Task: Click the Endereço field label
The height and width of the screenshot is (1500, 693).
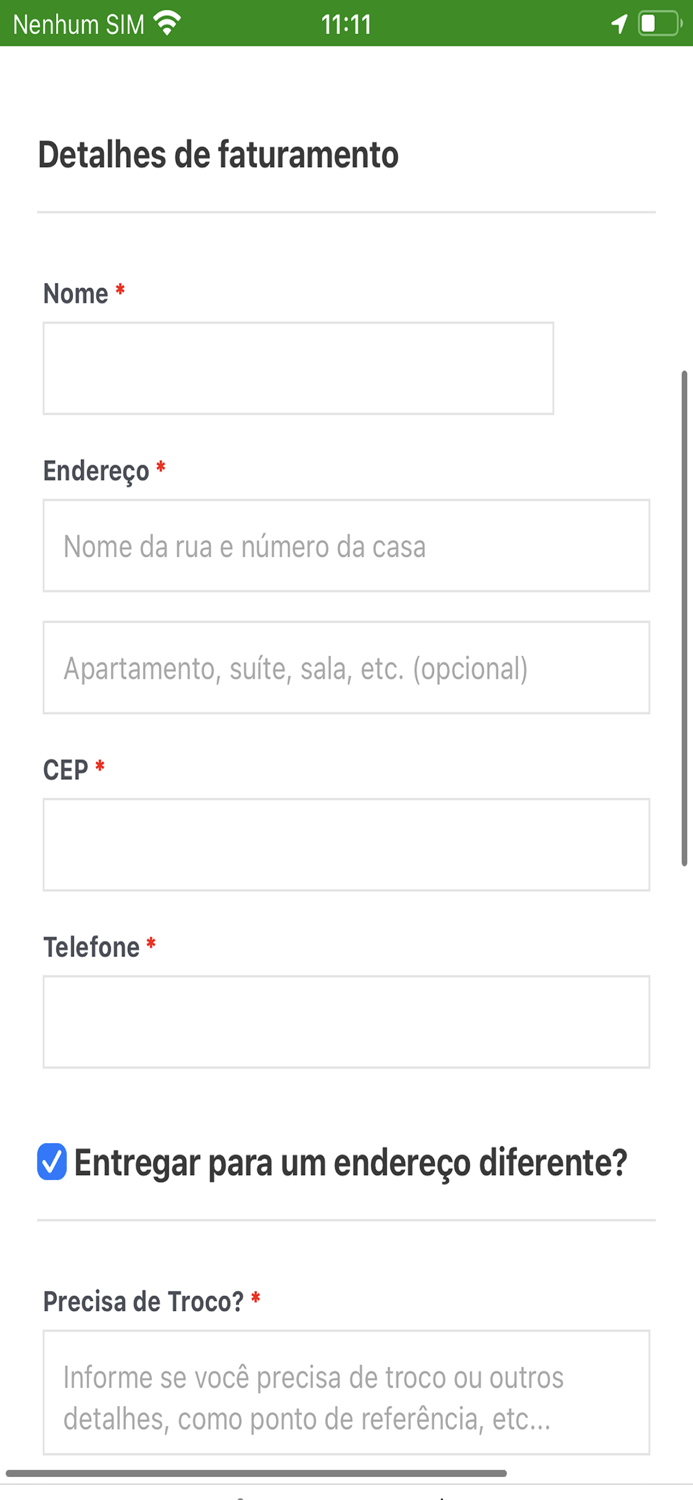Action: (95, 470)
